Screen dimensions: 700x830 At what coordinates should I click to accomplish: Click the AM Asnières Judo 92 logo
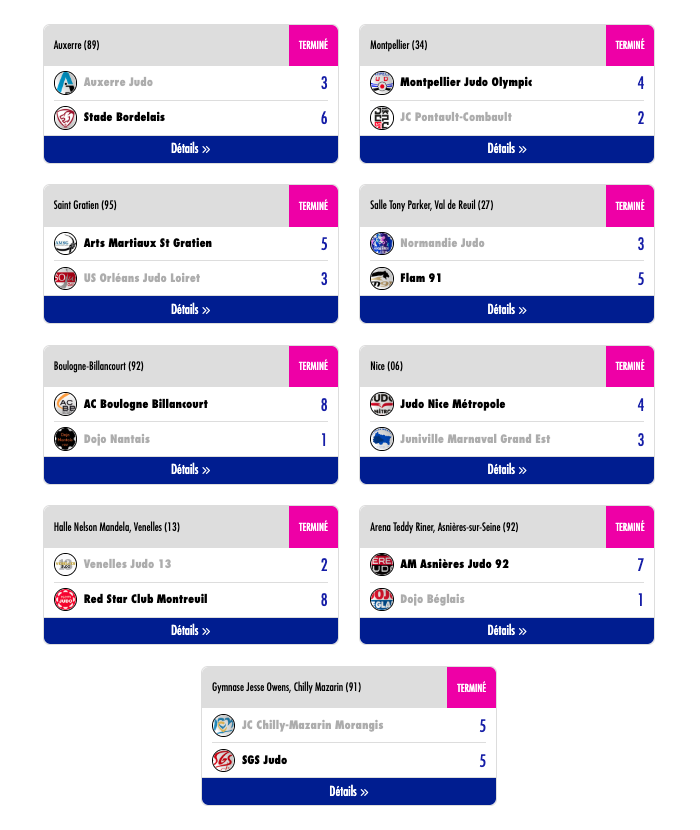tap(381, 564)
